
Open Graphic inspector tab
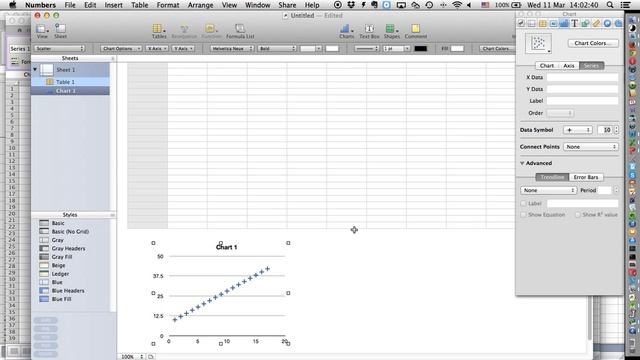coord(585,24)
